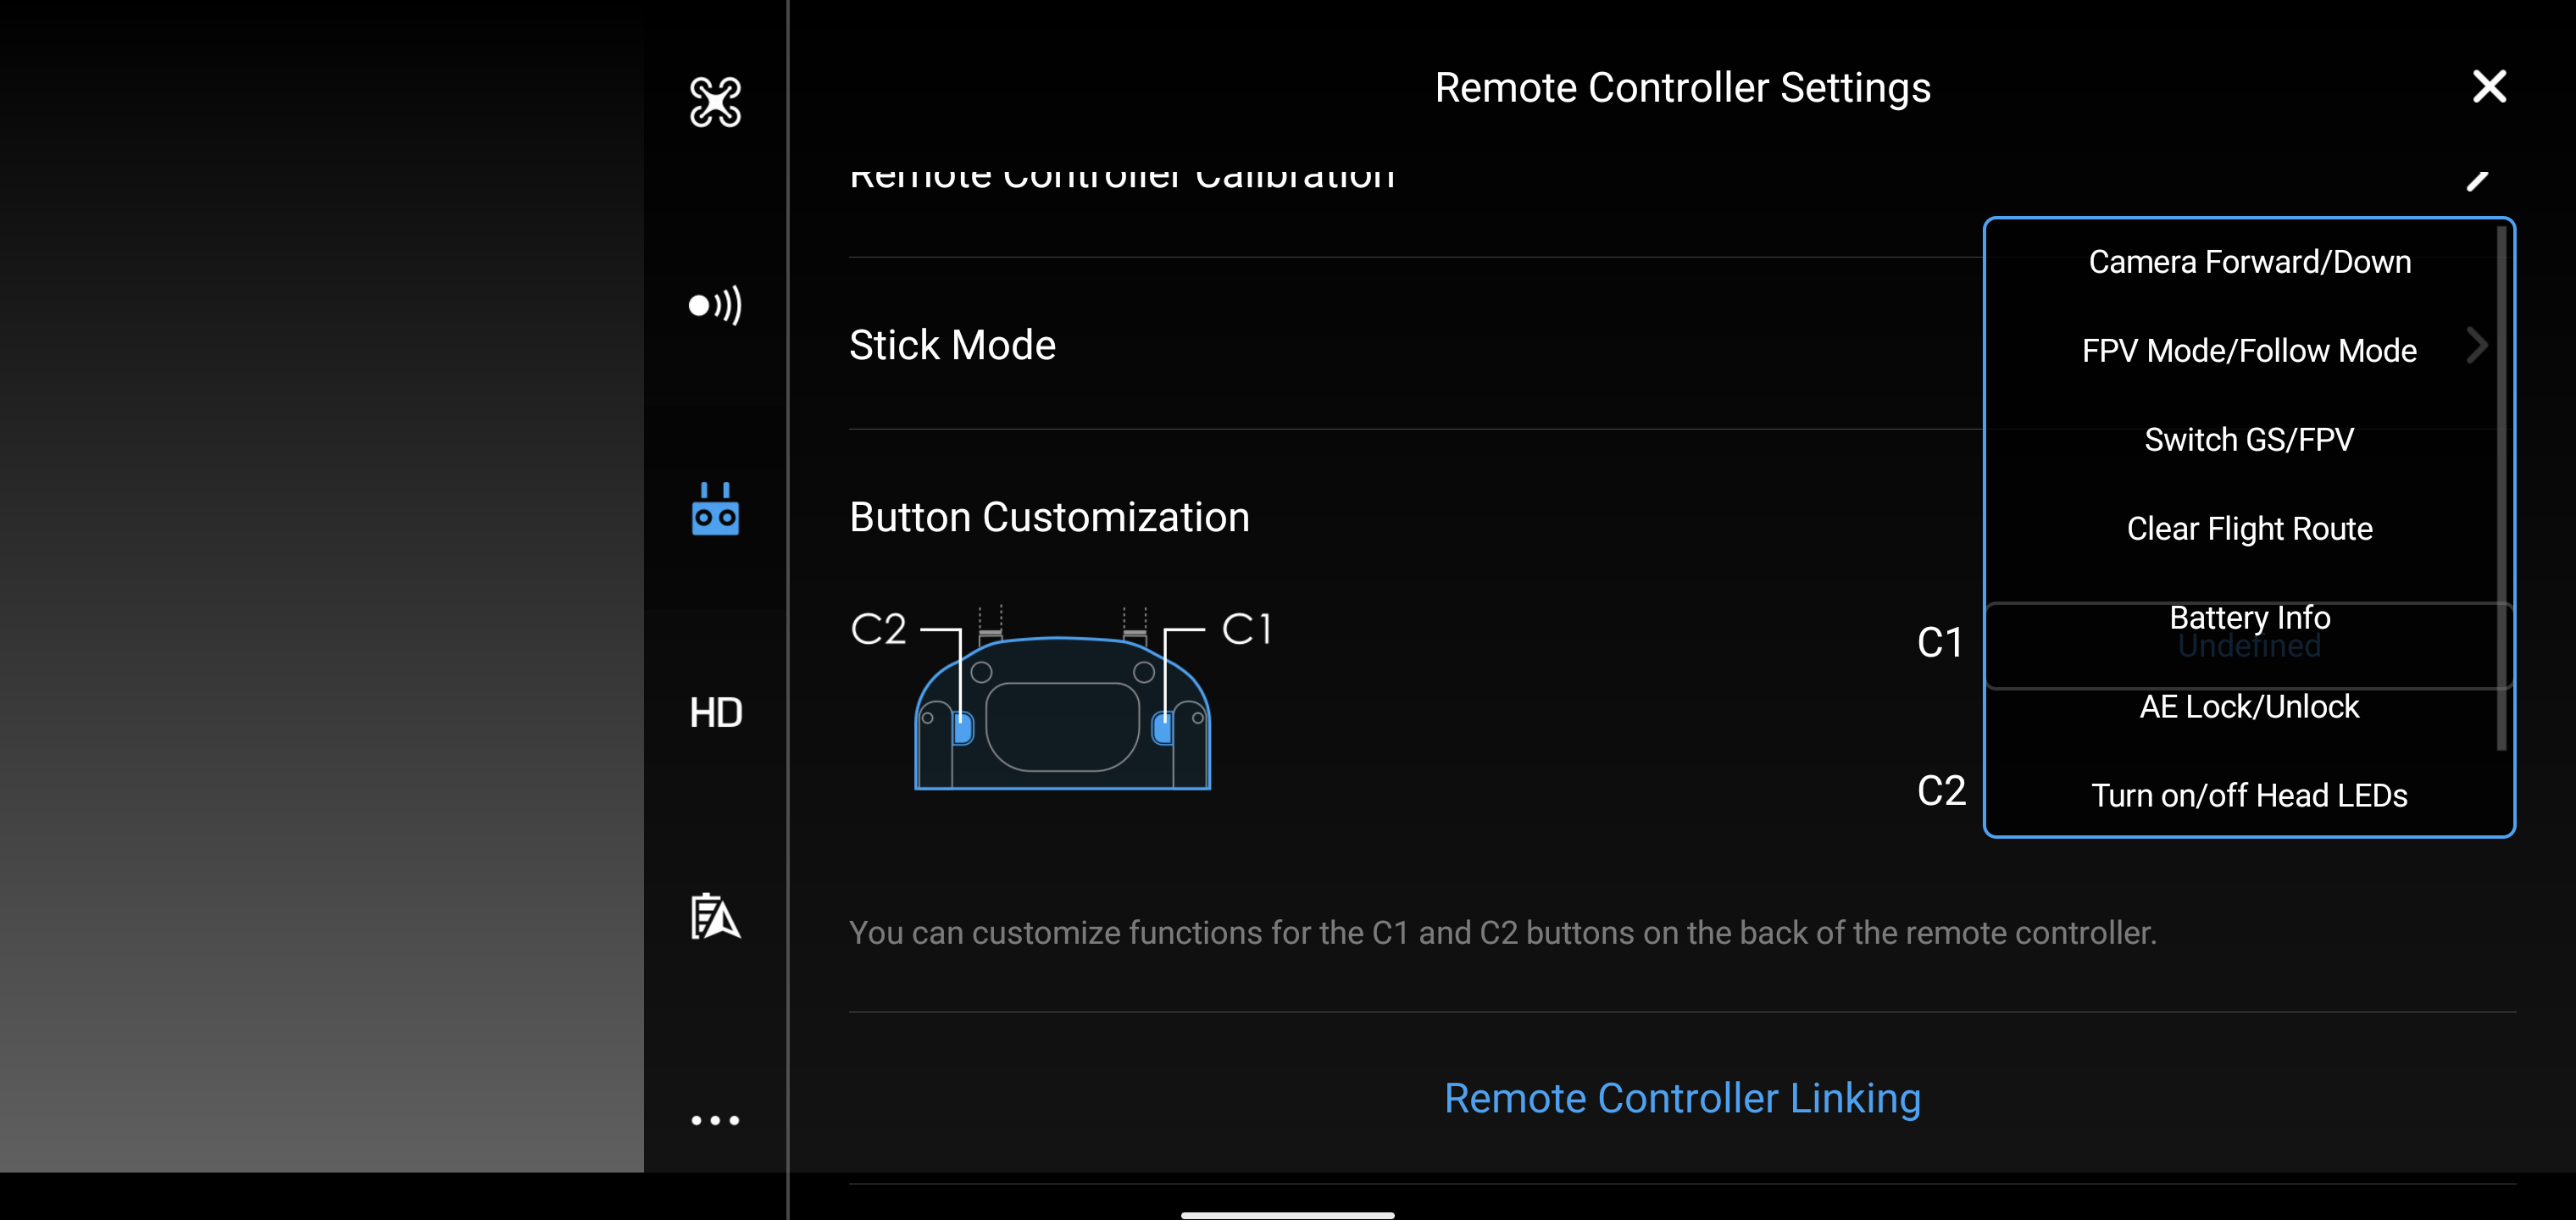Open the aircraft settings drone icon
The height and width of the screenshot is (1220, 2576).
[x=715, y=102]
